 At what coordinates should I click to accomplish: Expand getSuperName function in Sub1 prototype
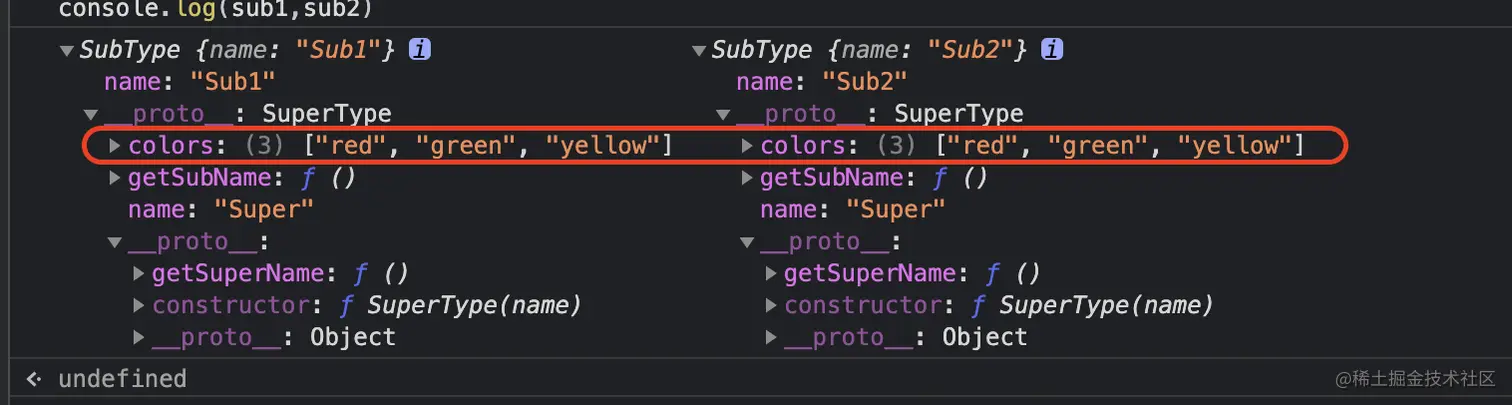[139, 273]
